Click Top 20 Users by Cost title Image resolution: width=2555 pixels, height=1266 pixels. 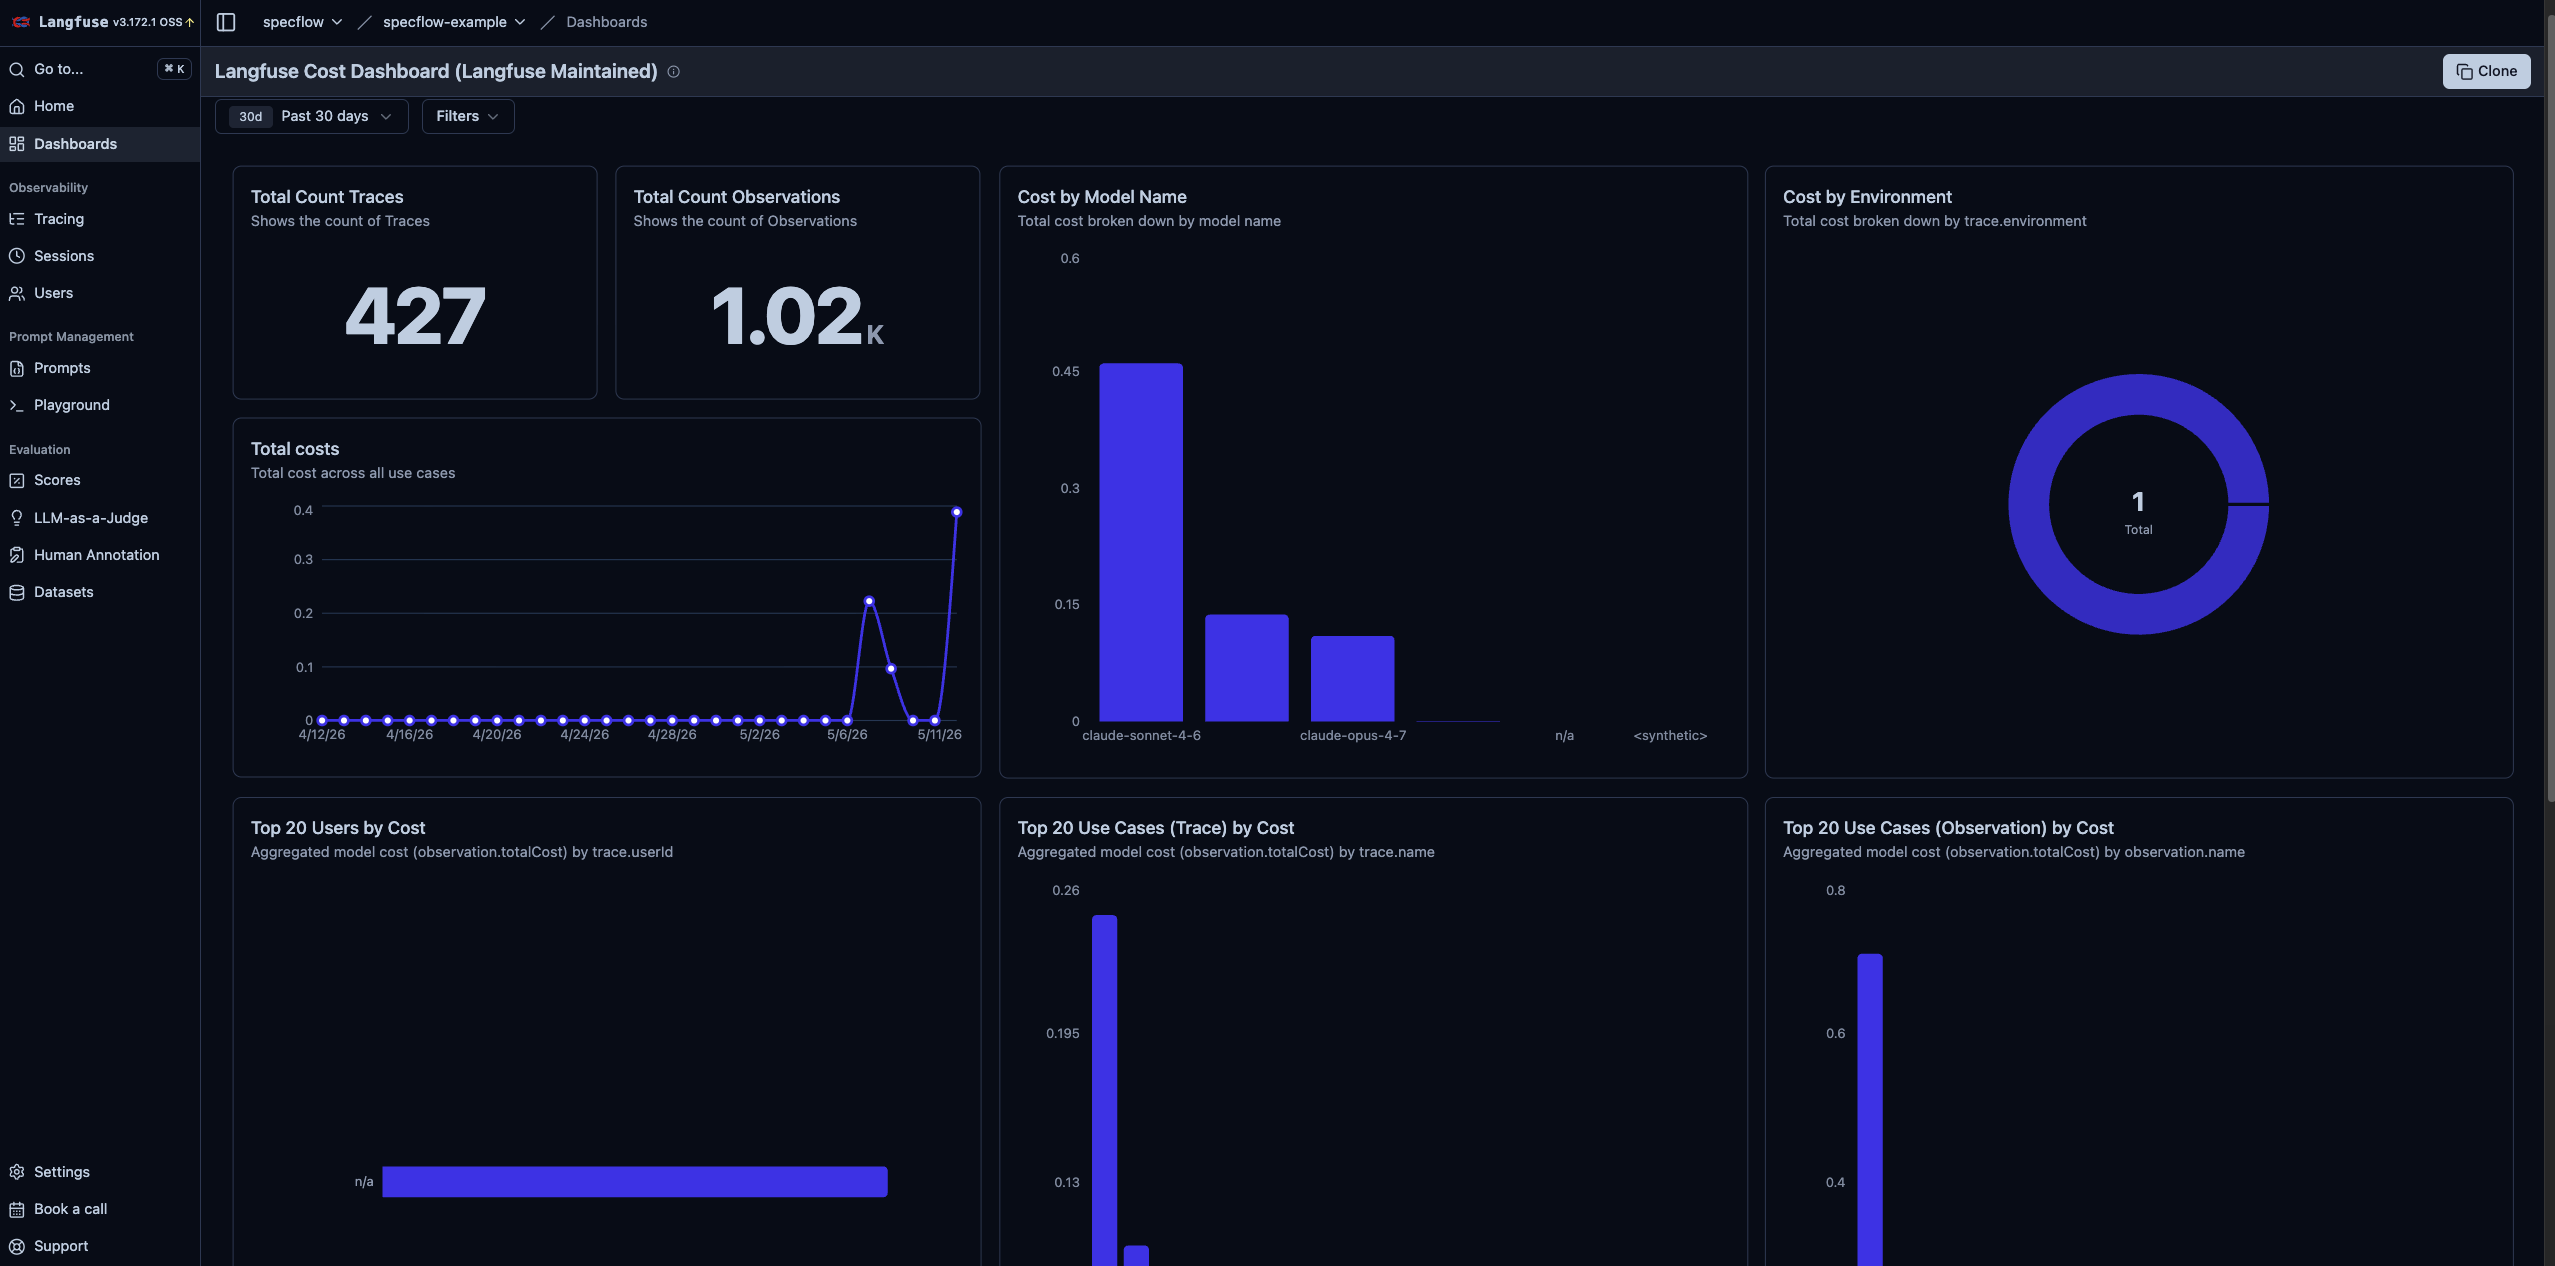click(x=338, y=828)
